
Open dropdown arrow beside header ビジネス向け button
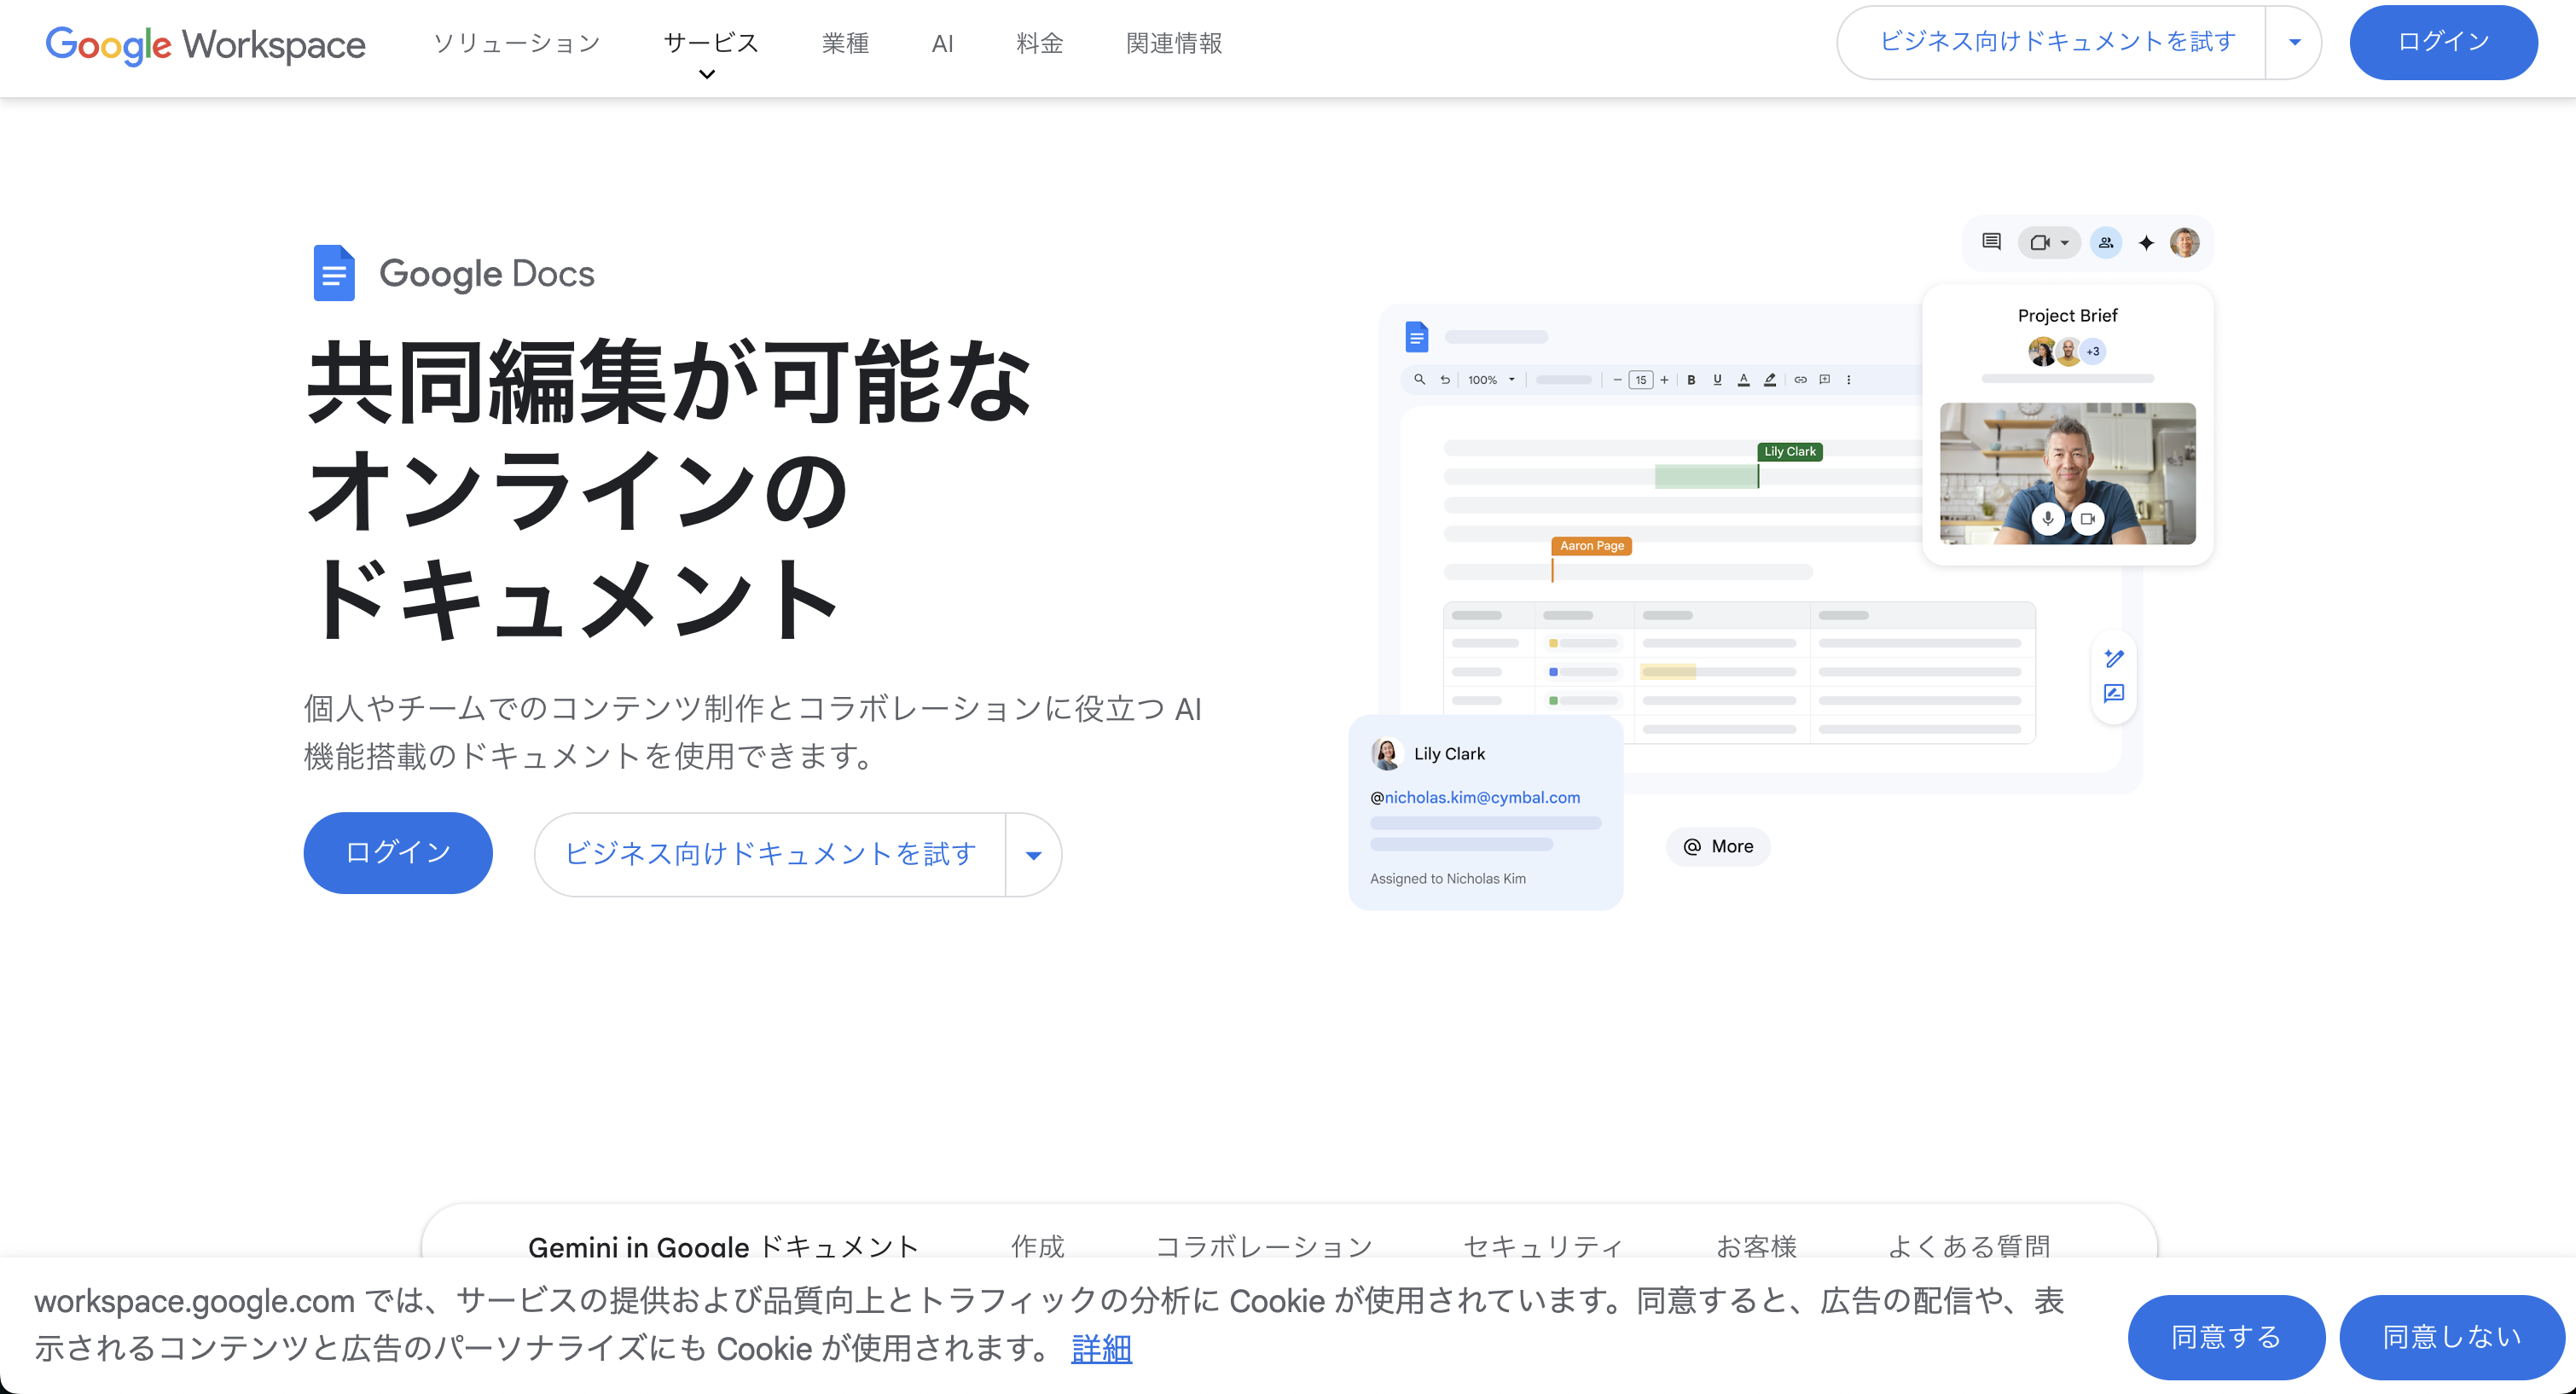click(x=2294, y=42)
